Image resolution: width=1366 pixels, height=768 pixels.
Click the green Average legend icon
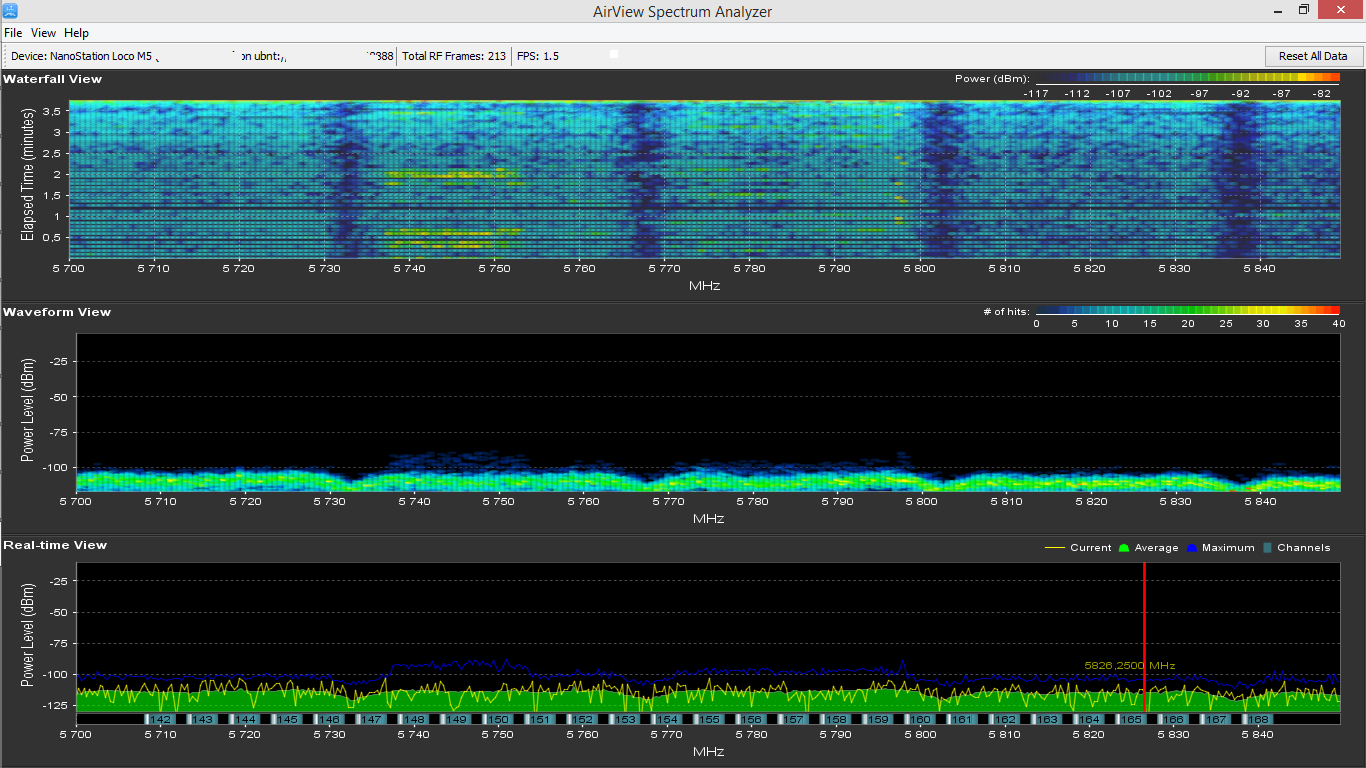1124,547
